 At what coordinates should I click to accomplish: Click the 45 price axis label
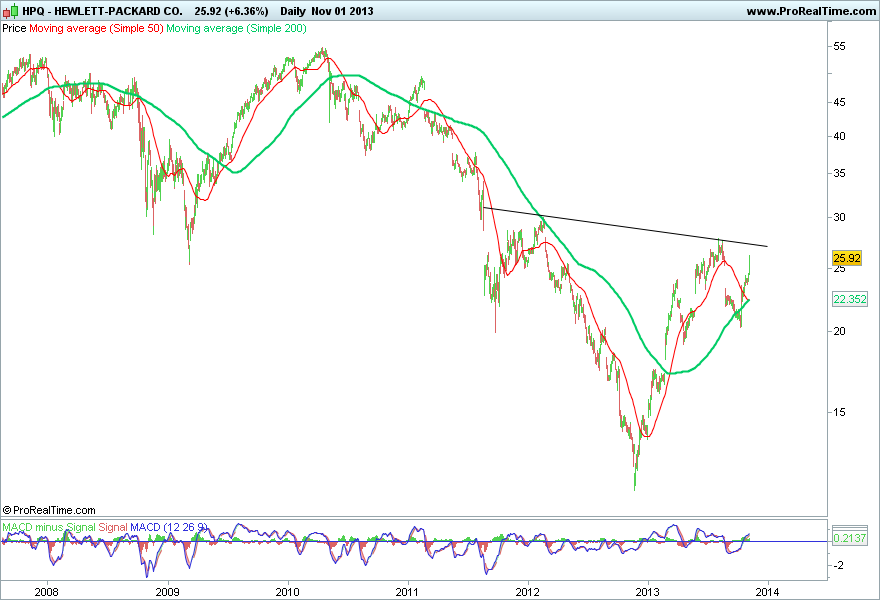click(x=839, y=102)
